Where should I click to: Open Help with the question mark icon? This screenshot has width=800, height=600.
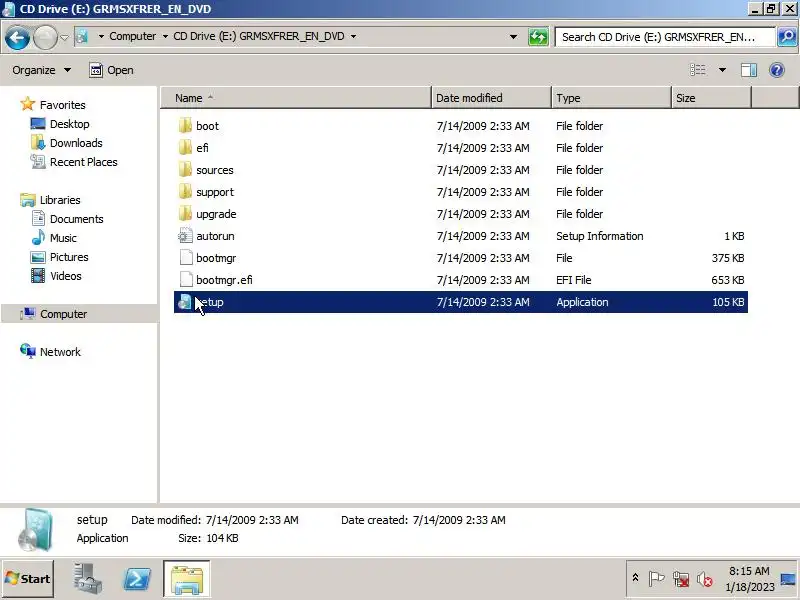point(777,70)
